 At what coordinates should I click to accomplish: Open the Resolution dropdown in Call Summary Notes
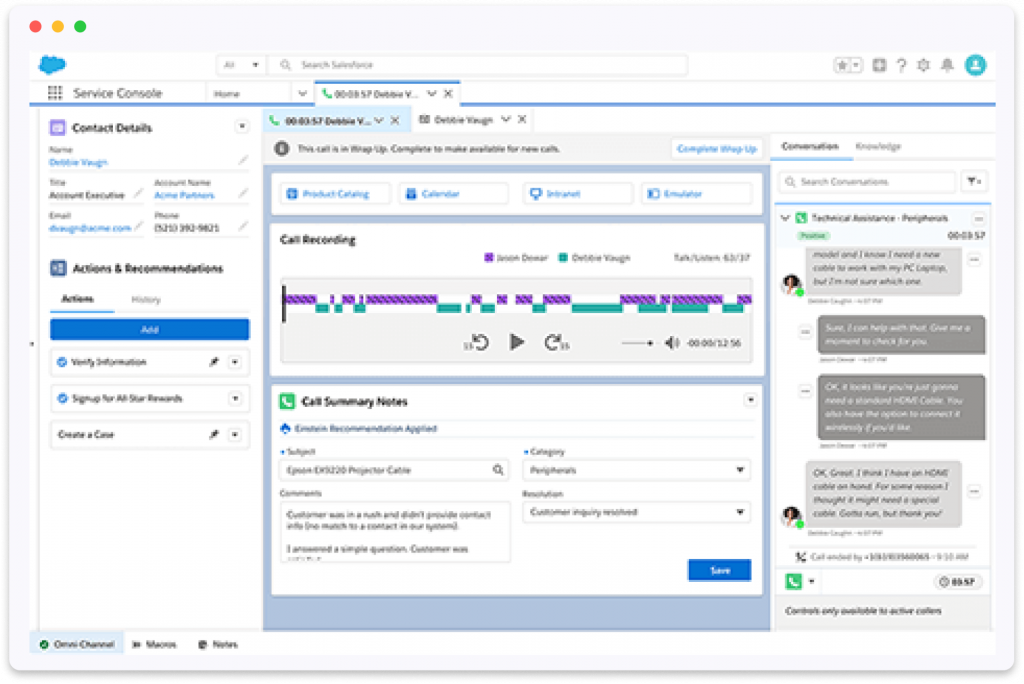pos(741,512)
